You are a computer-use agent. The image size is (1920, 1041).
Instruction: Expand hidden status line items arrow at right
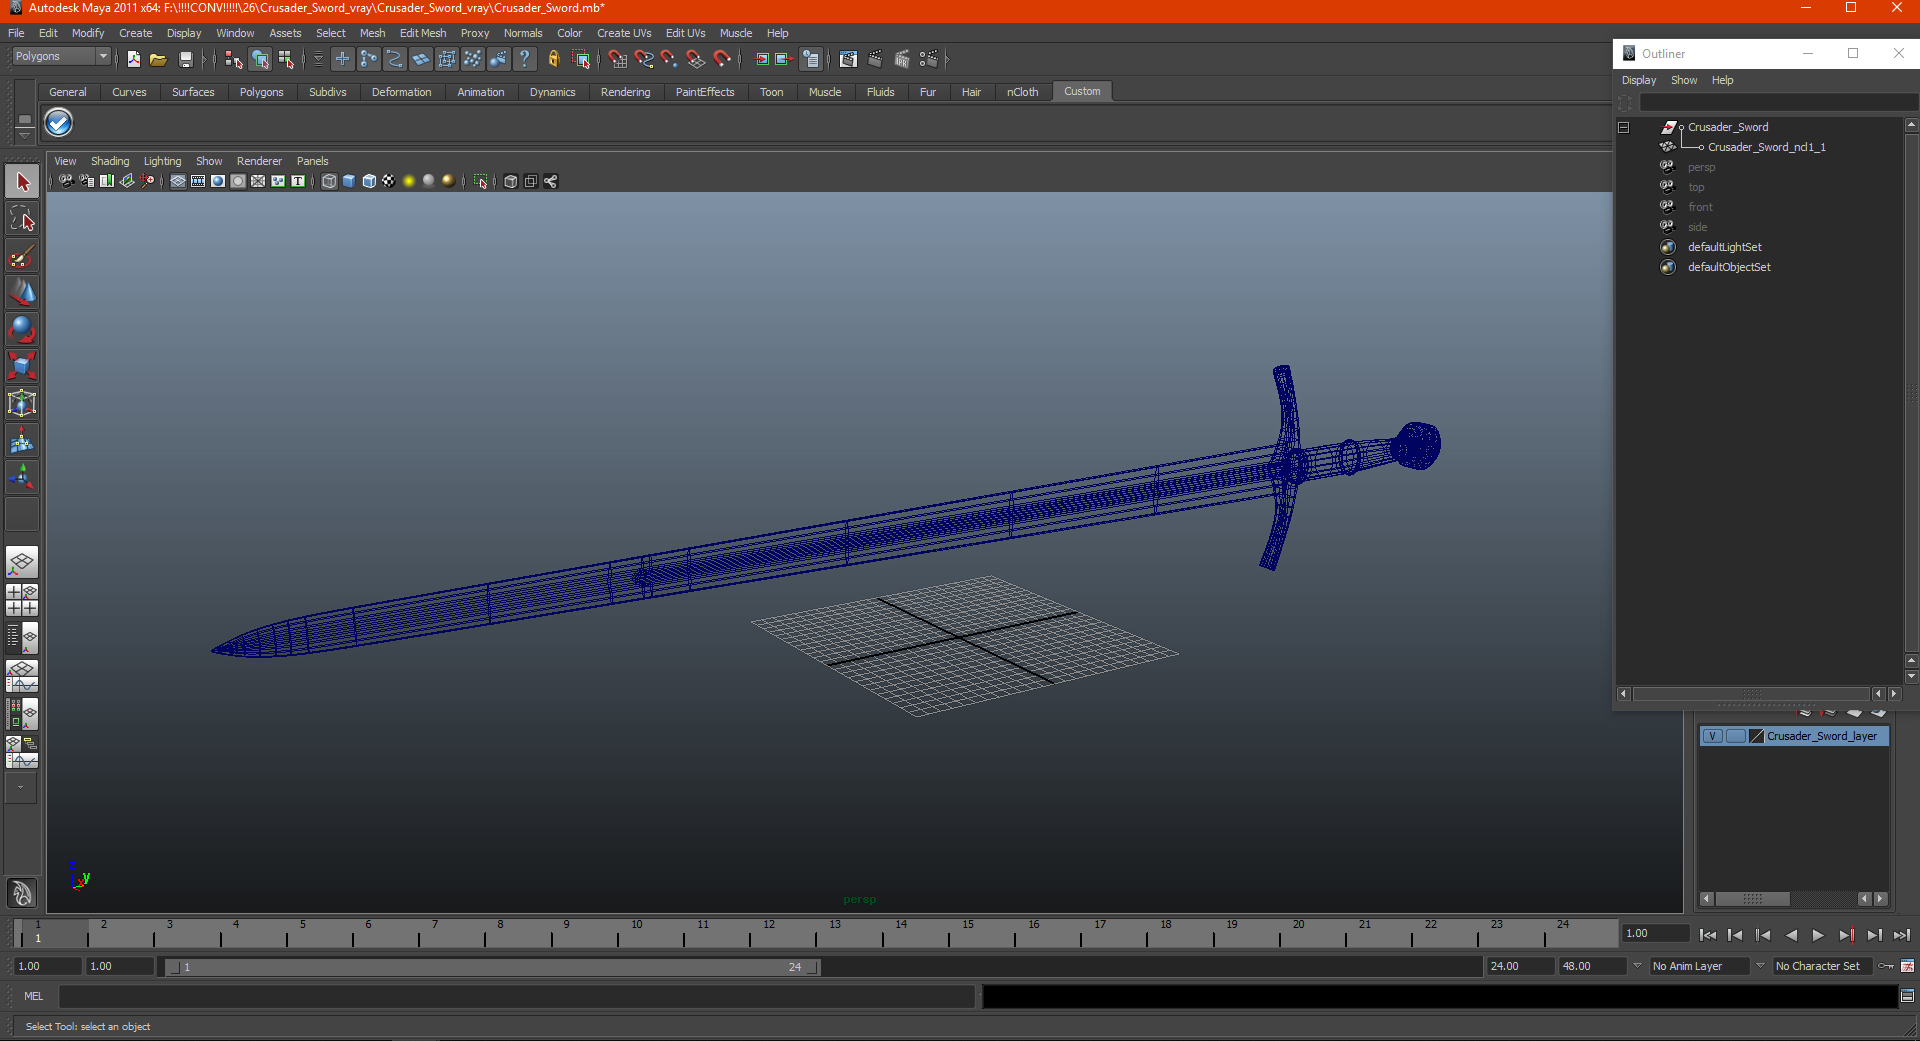tap(946, 60)
